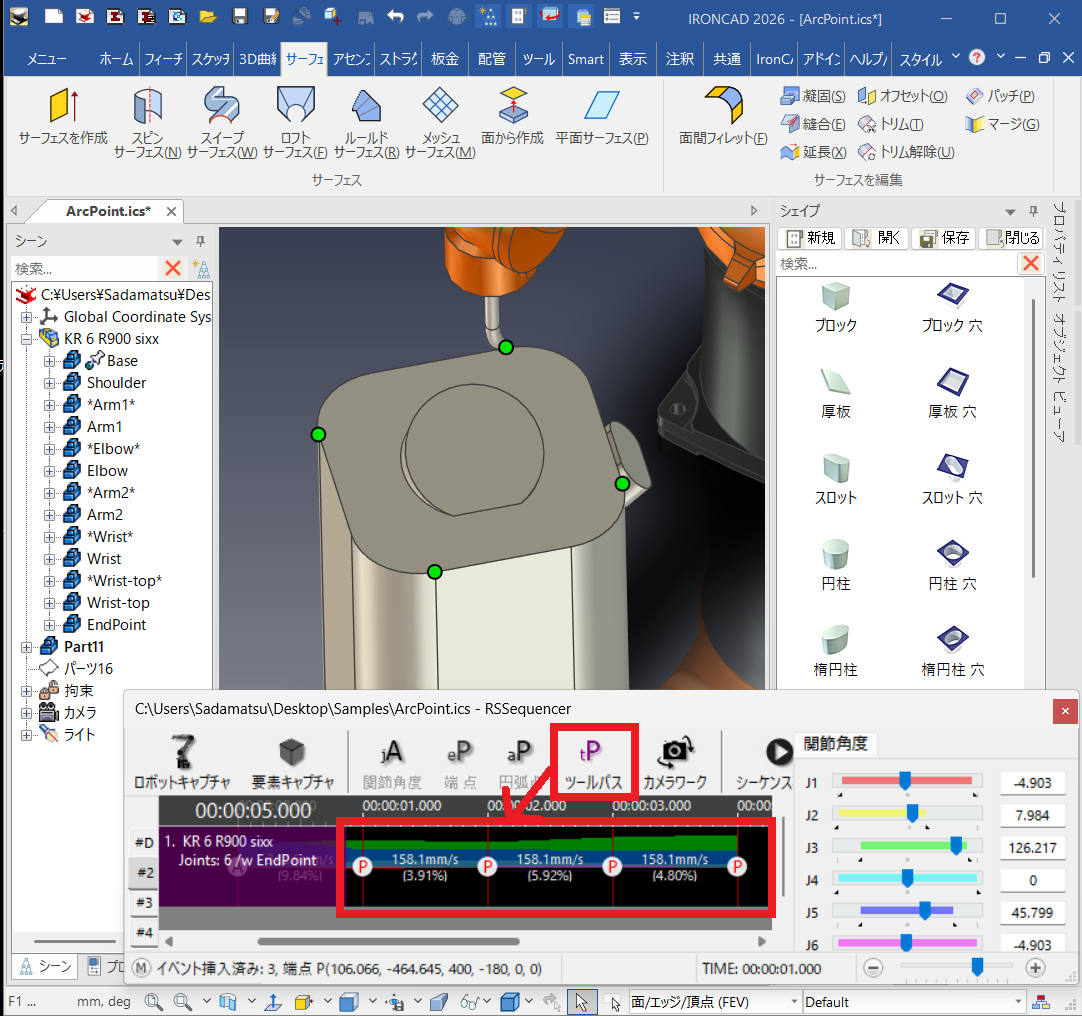1082x1016 pixels.
Task: Play the sequence (シーケンス) button
Action: pyautogui.click(x=779, y=752)
